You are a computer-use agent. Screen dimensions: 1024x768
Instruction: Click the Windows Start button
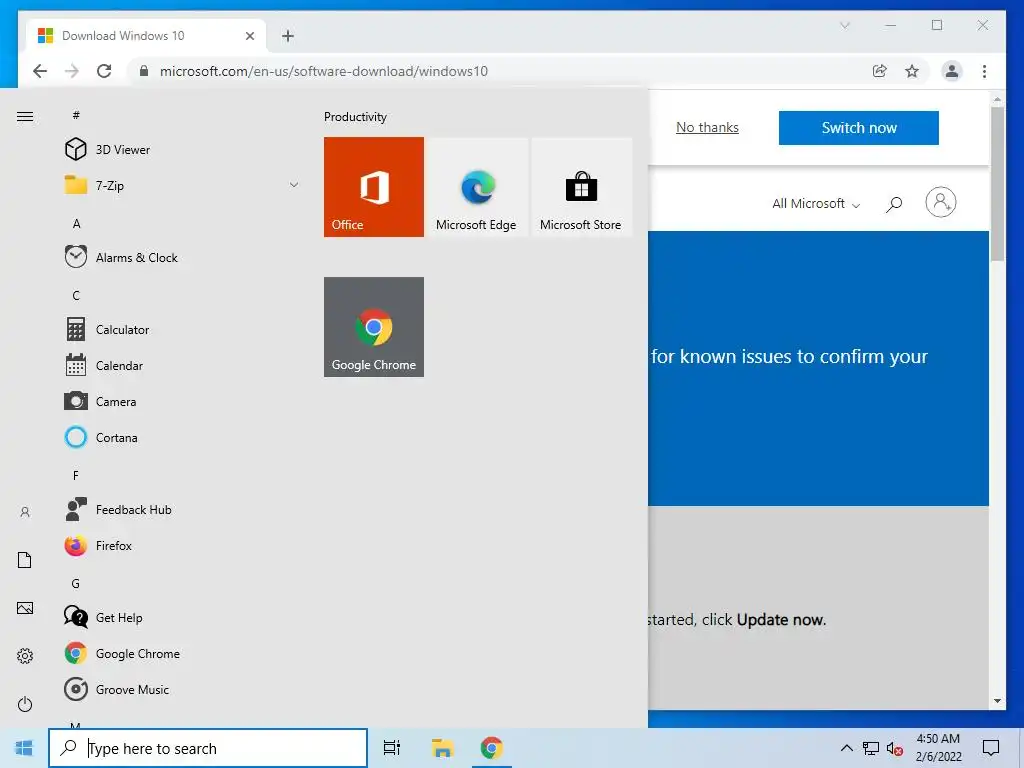pyautogui.click(x=24, y=748)
